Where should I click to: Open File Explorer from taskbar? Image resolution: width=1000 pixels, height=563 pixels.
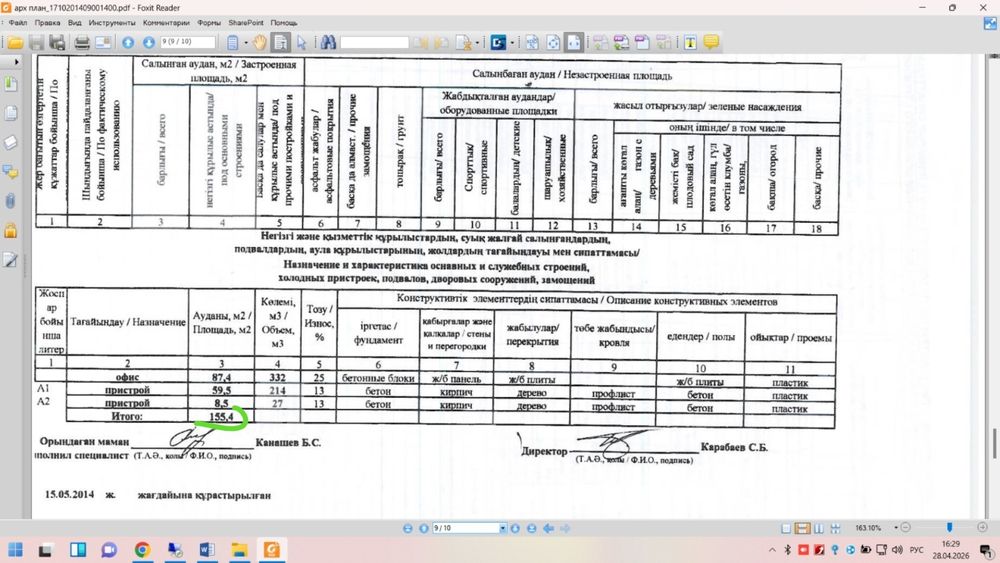(x=240, y=550)
